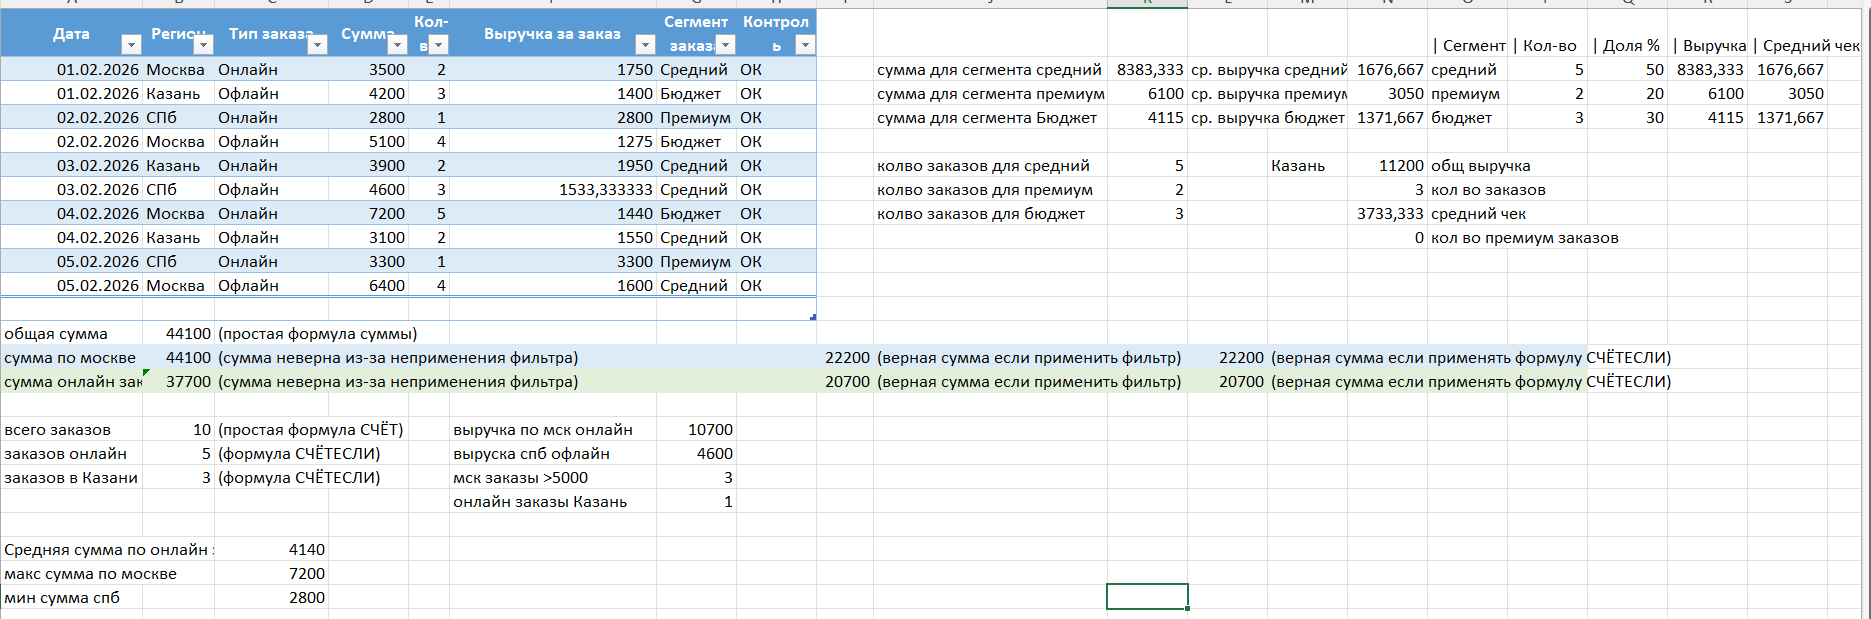The width and height of the screenshot is (1871, 619).
Task: Open the Выручка за заказ filter dropdown
Action: click(645, 45)
